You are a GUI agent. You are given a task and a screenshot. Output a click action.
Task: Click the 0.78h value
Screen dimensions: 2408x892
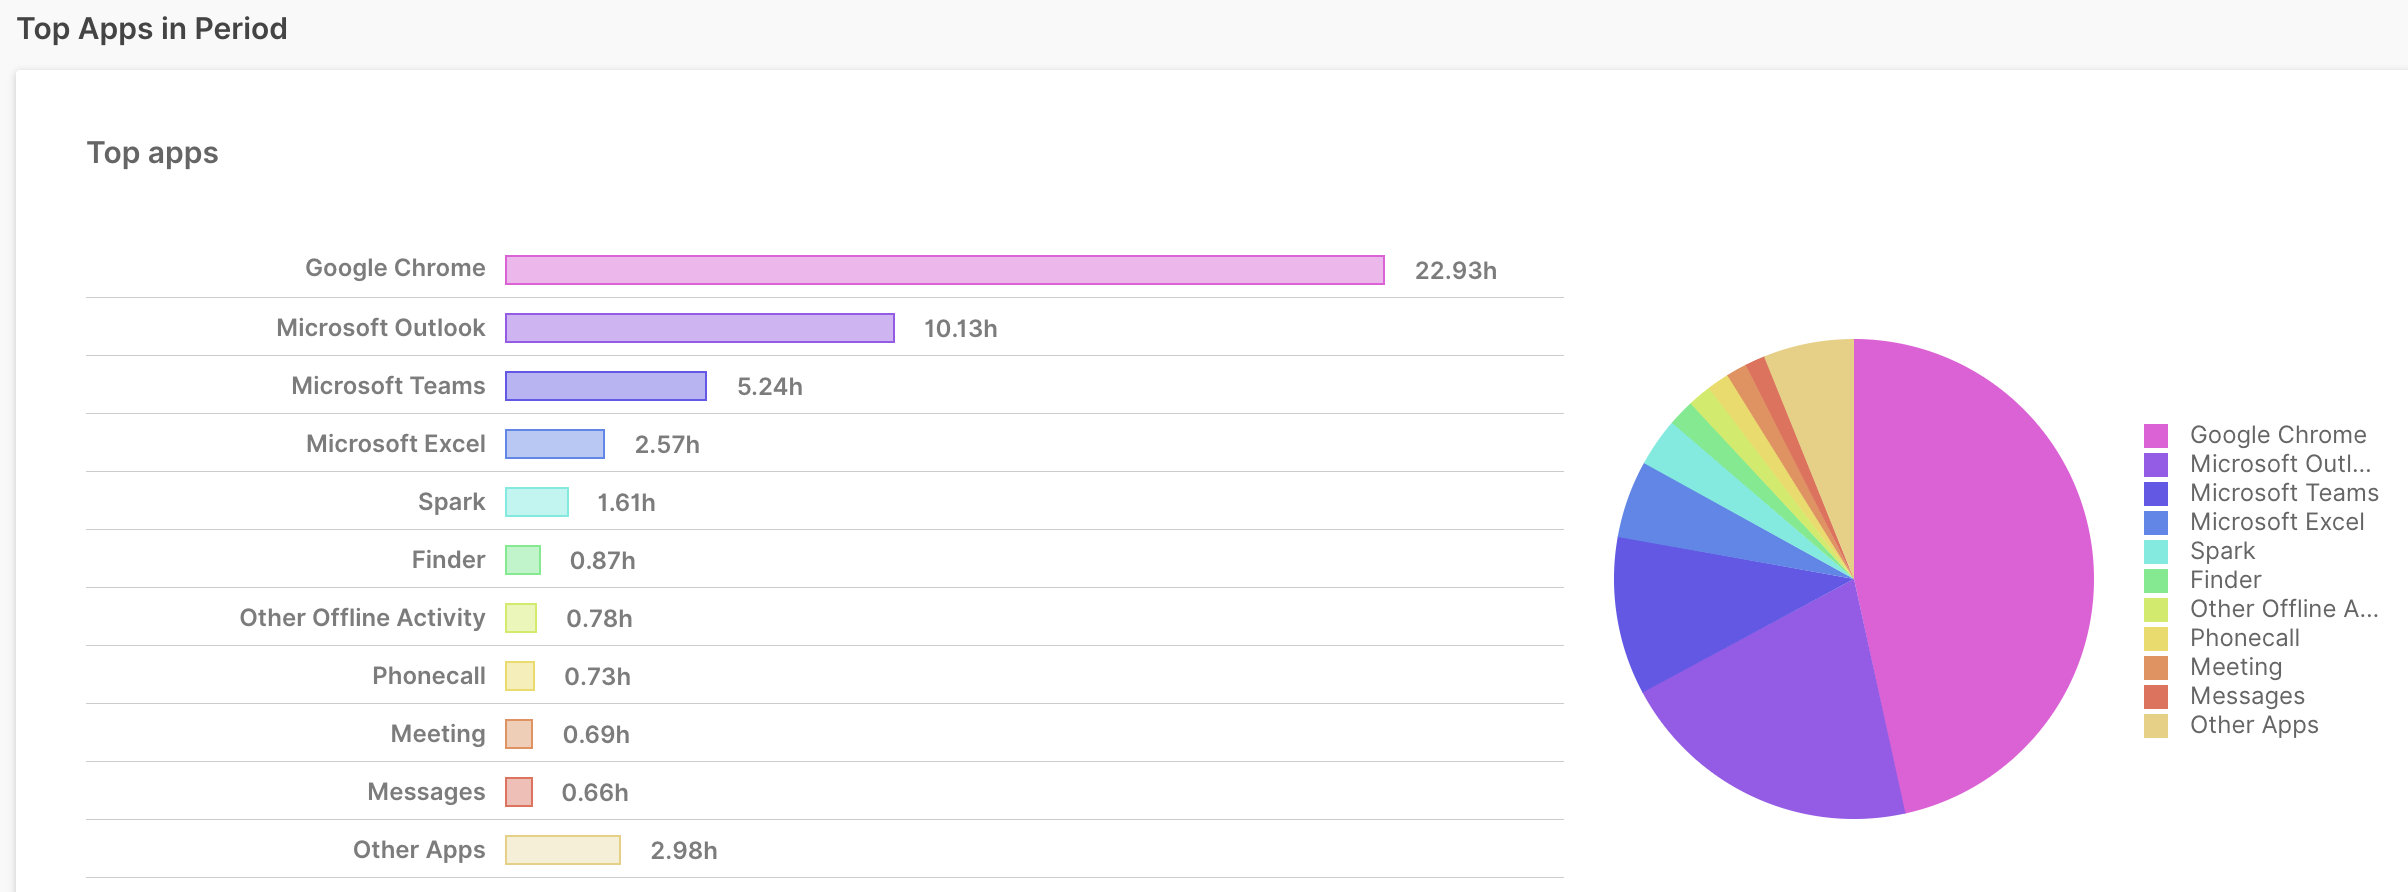tap(600, 619)
